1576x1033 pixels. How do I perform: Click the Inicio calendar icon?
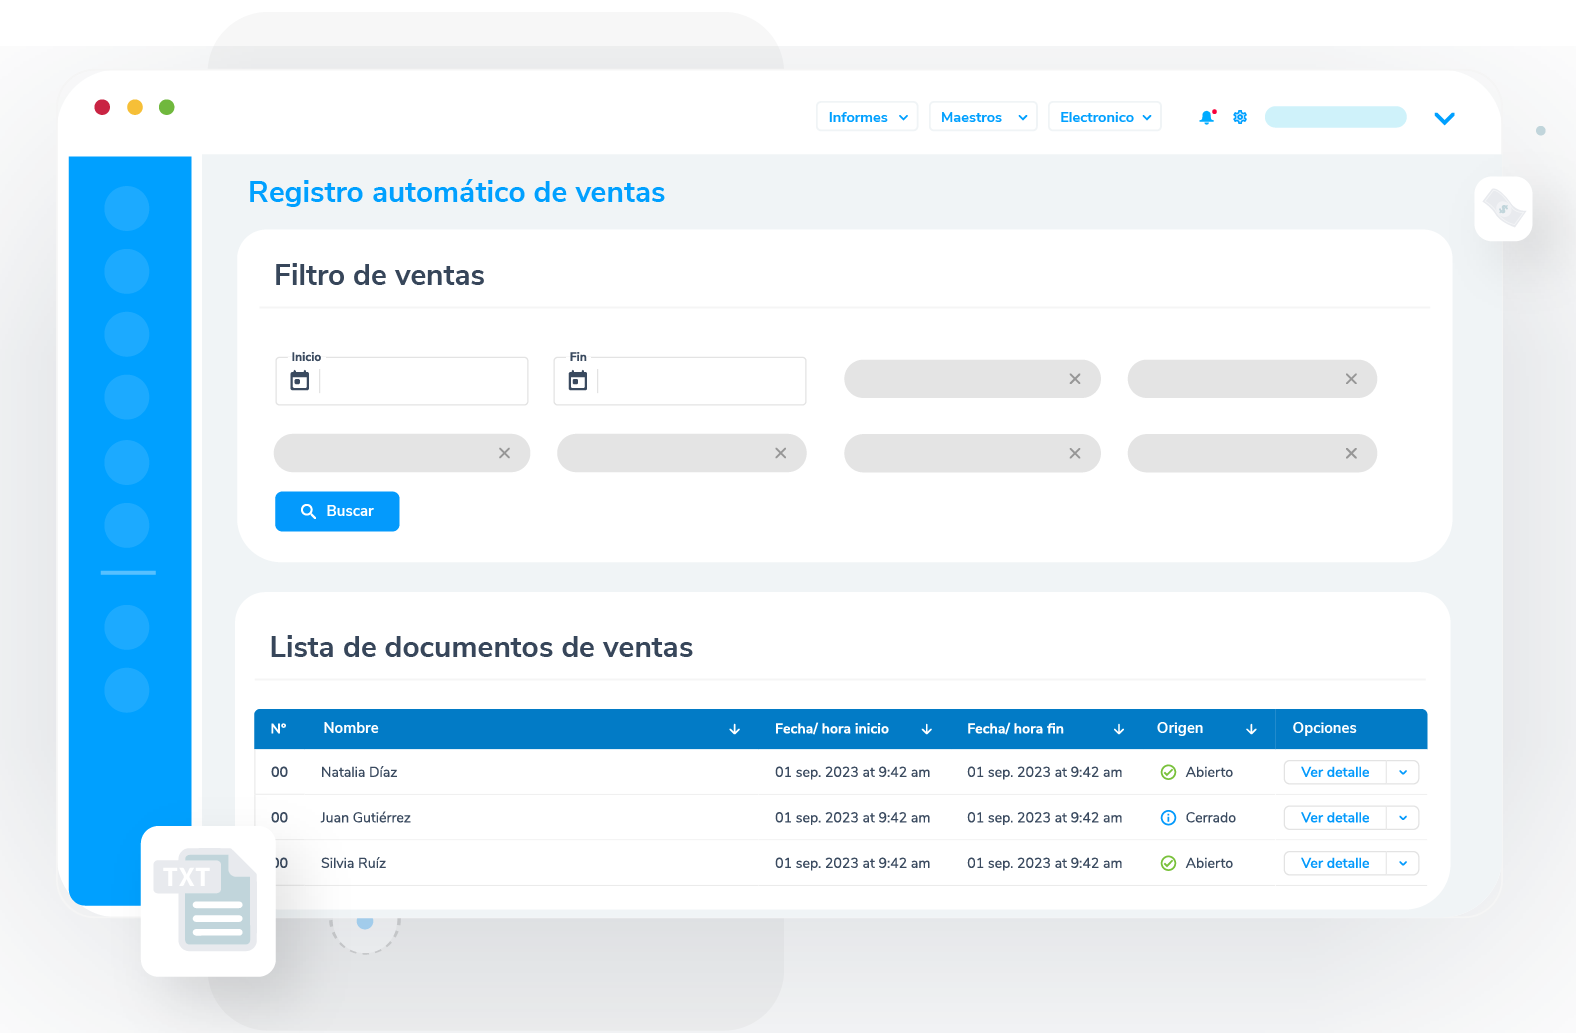pyautogui.click(x=299, y=381)
